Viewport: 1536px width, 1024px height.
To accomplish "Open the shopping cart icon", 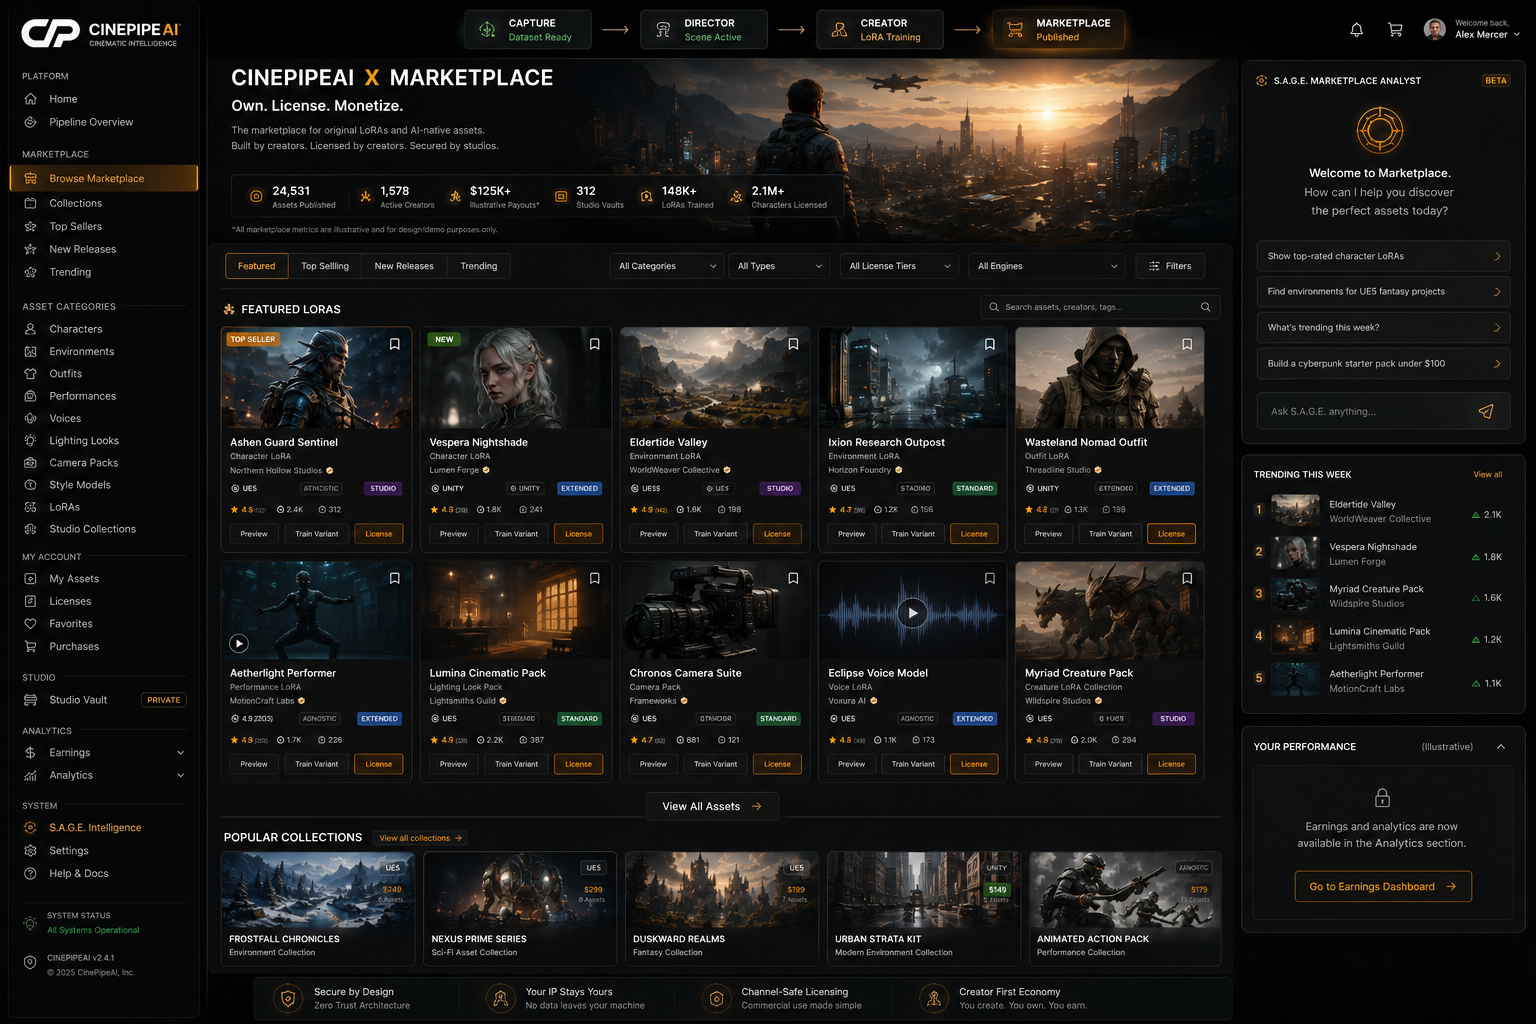I will pos(1395,30).
